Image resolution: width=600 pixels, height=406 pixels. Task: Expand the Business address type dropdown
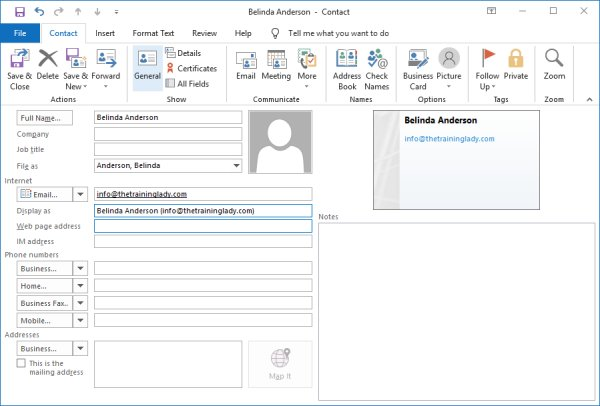pos(80,349)
